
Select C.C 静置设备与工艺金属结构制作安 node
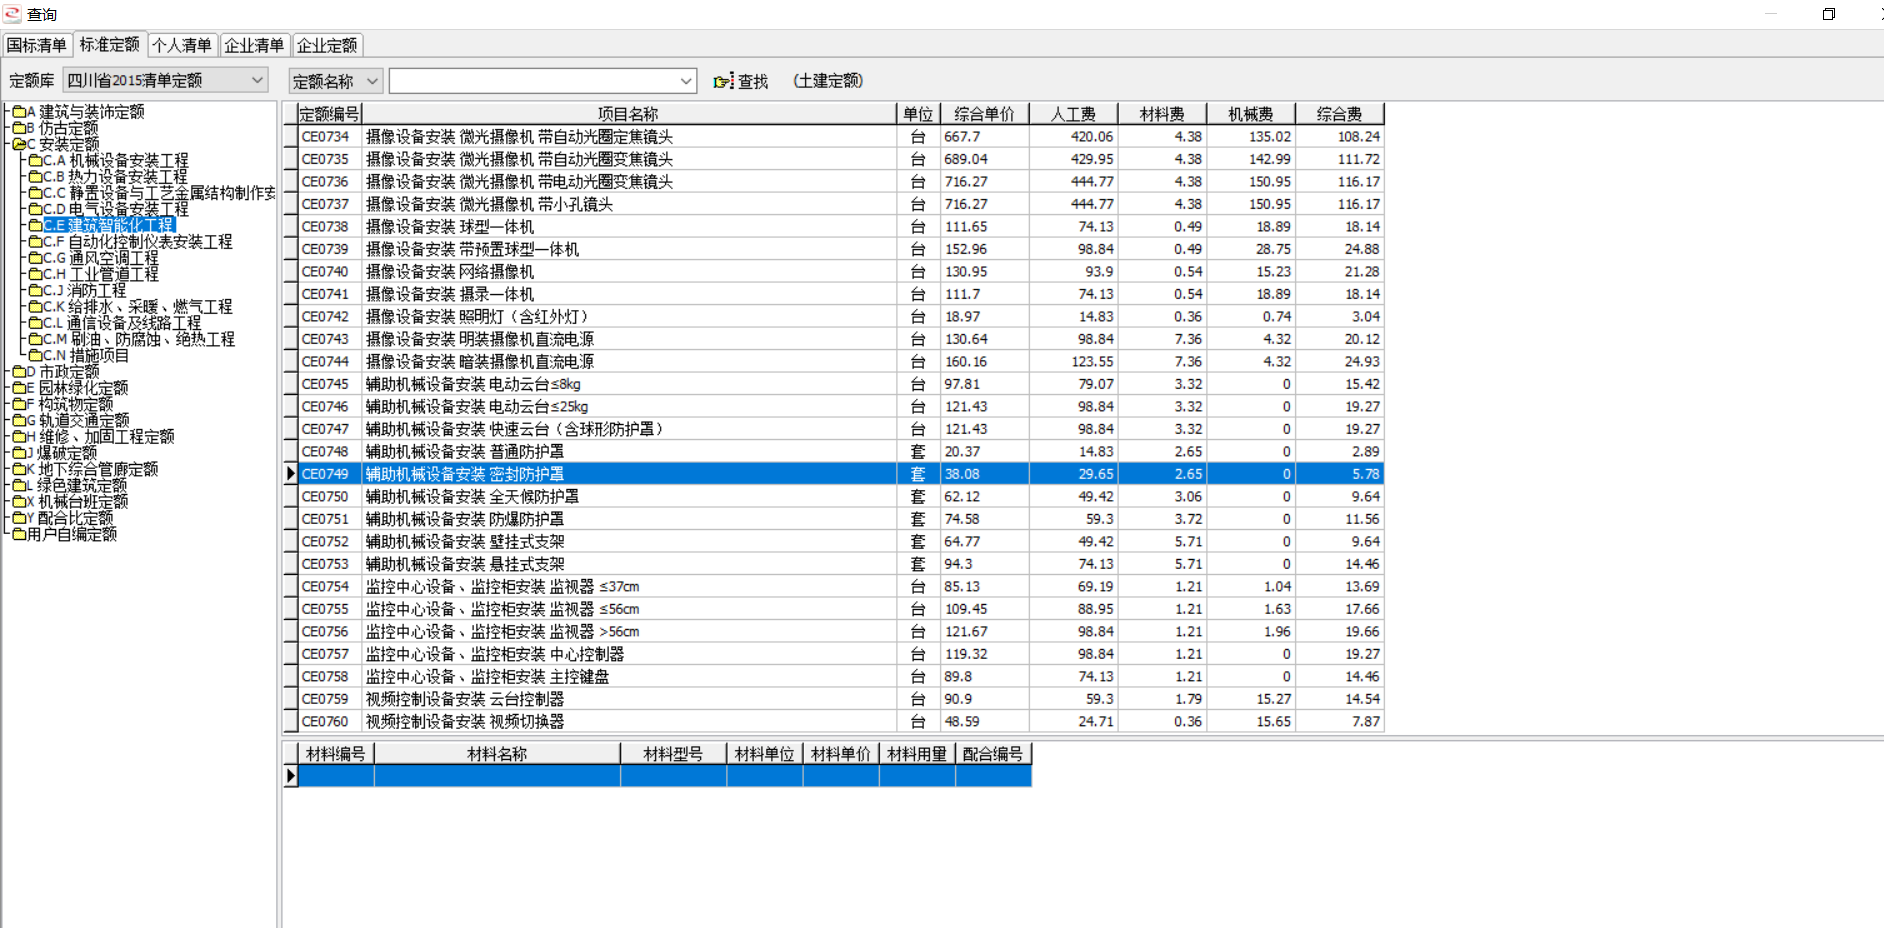159,193
